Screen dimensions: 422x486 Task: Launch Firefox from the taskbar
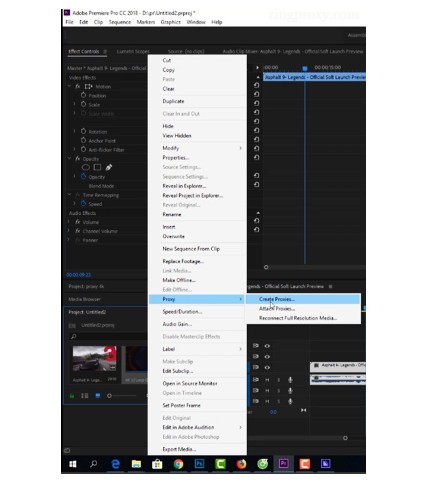[x=241, y=464]
